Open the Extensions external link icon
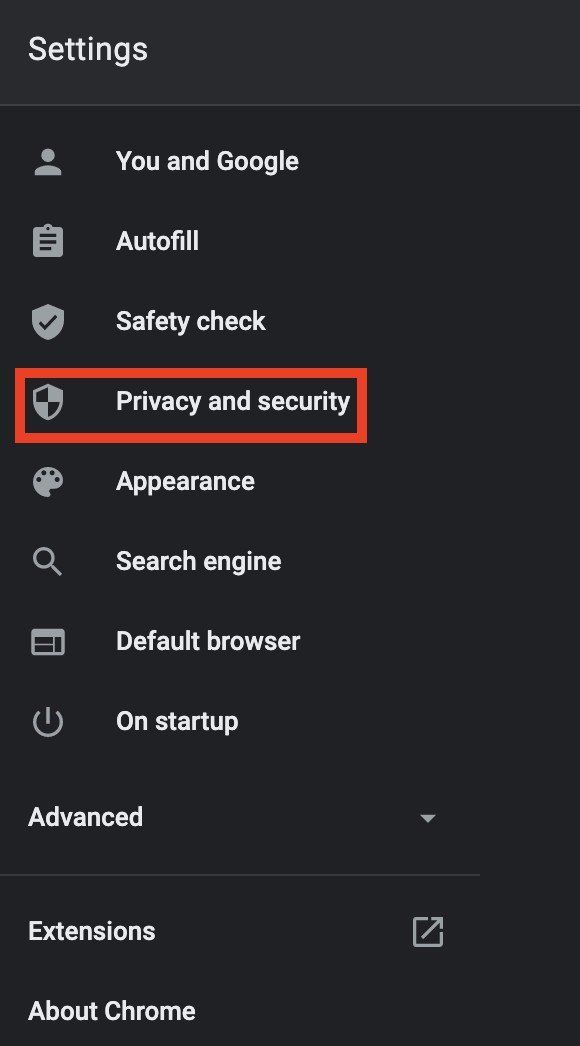This screenshot has height=1046, width=580. tap(428, 931)
